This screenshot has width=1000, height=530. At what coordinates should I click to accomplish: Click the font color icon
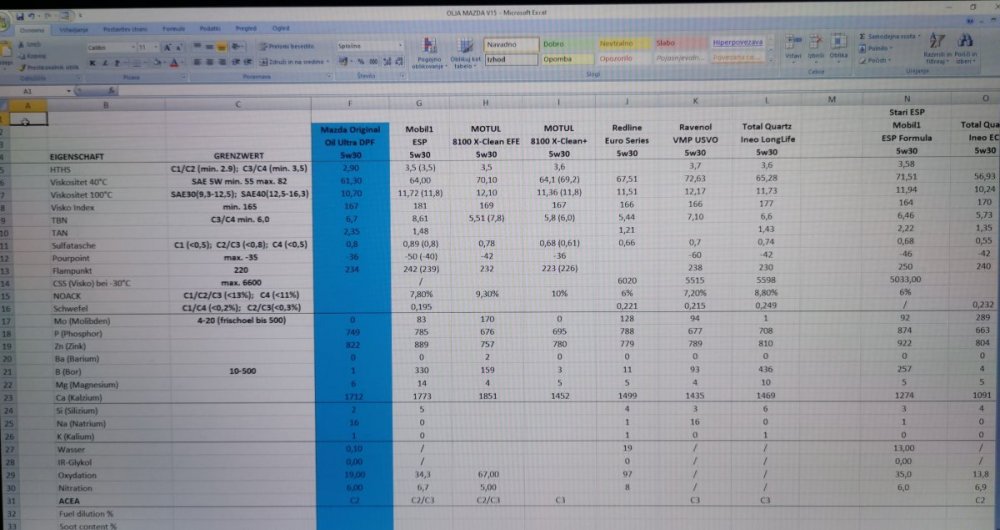(x=171, y=62)
